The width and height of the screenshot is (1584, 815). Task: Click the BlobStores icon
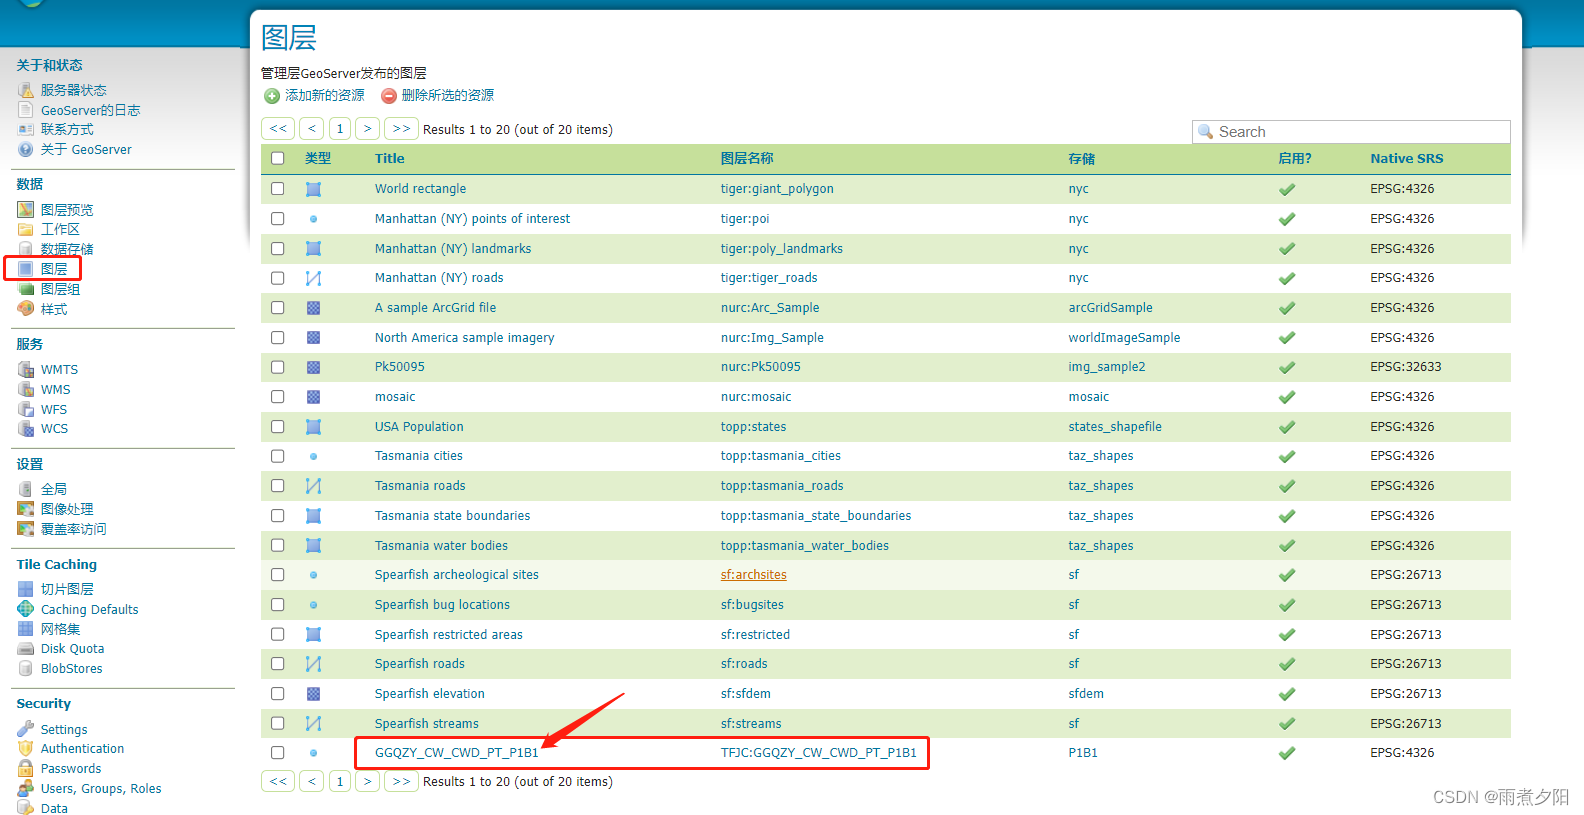point(26,669)
